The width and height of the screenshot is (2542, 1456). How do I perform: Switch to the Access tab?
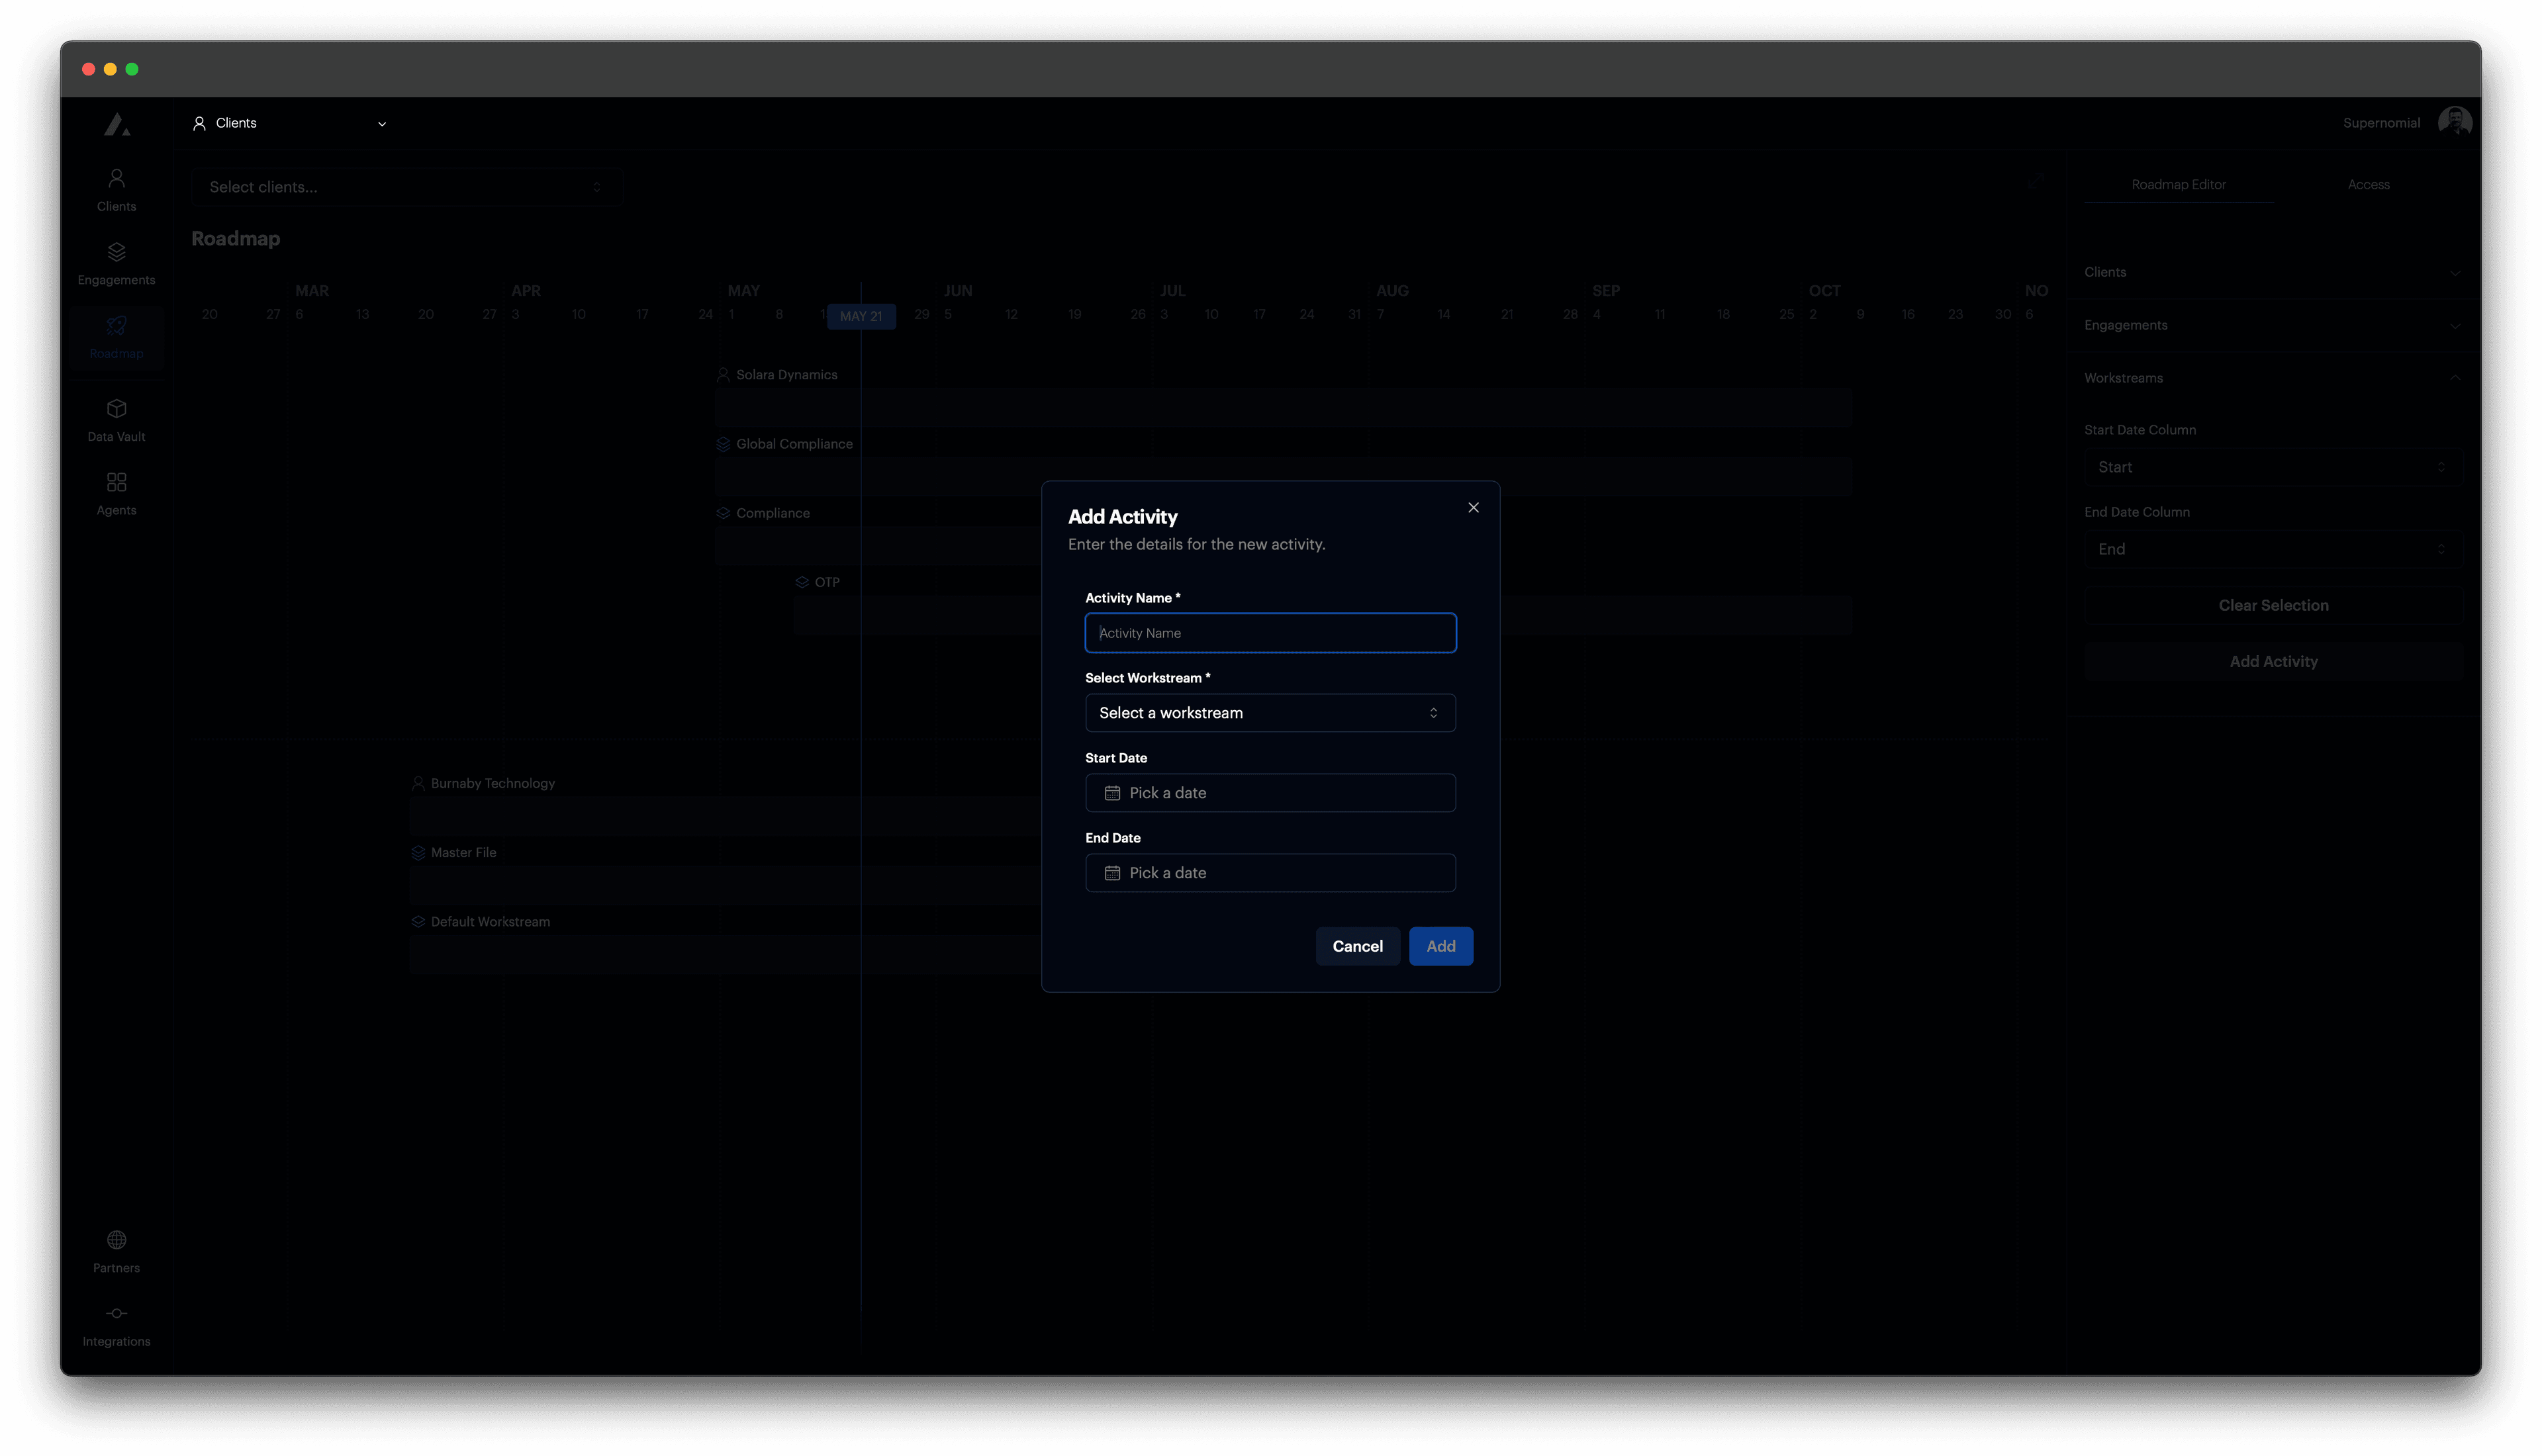point(2369,184)
